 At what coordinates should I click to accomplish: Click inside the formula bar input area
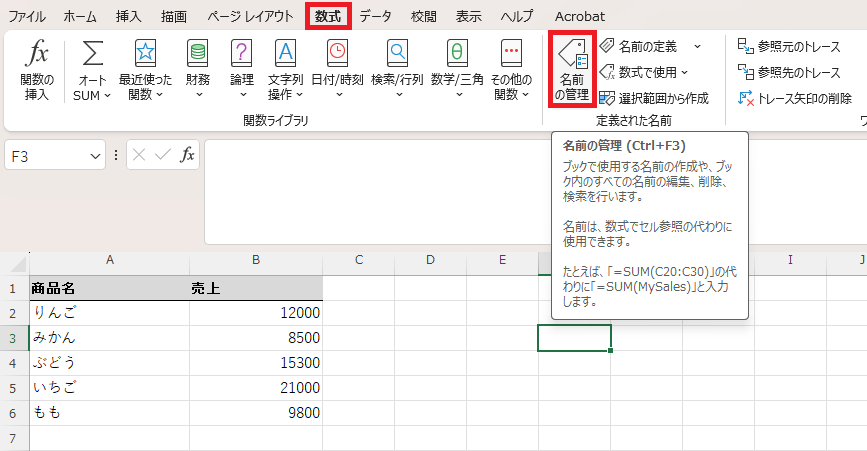point(378,192)
